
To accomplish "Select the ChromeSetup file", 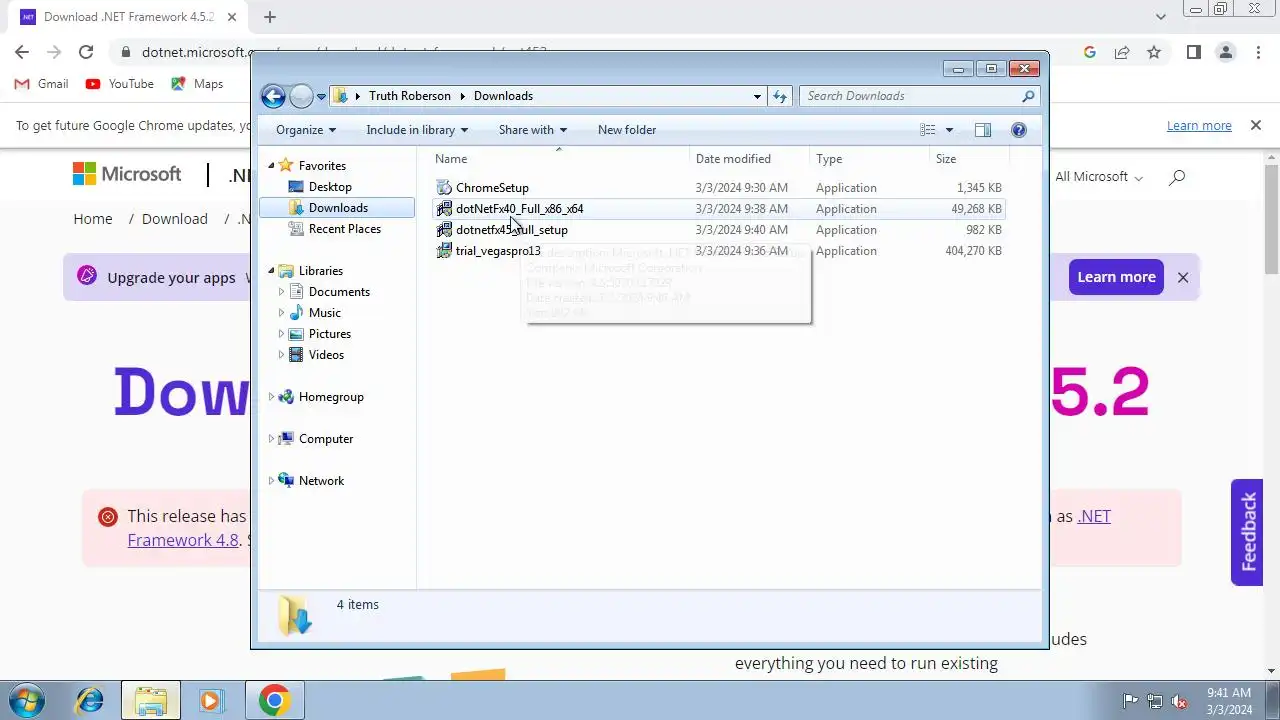I will point(718,188).
